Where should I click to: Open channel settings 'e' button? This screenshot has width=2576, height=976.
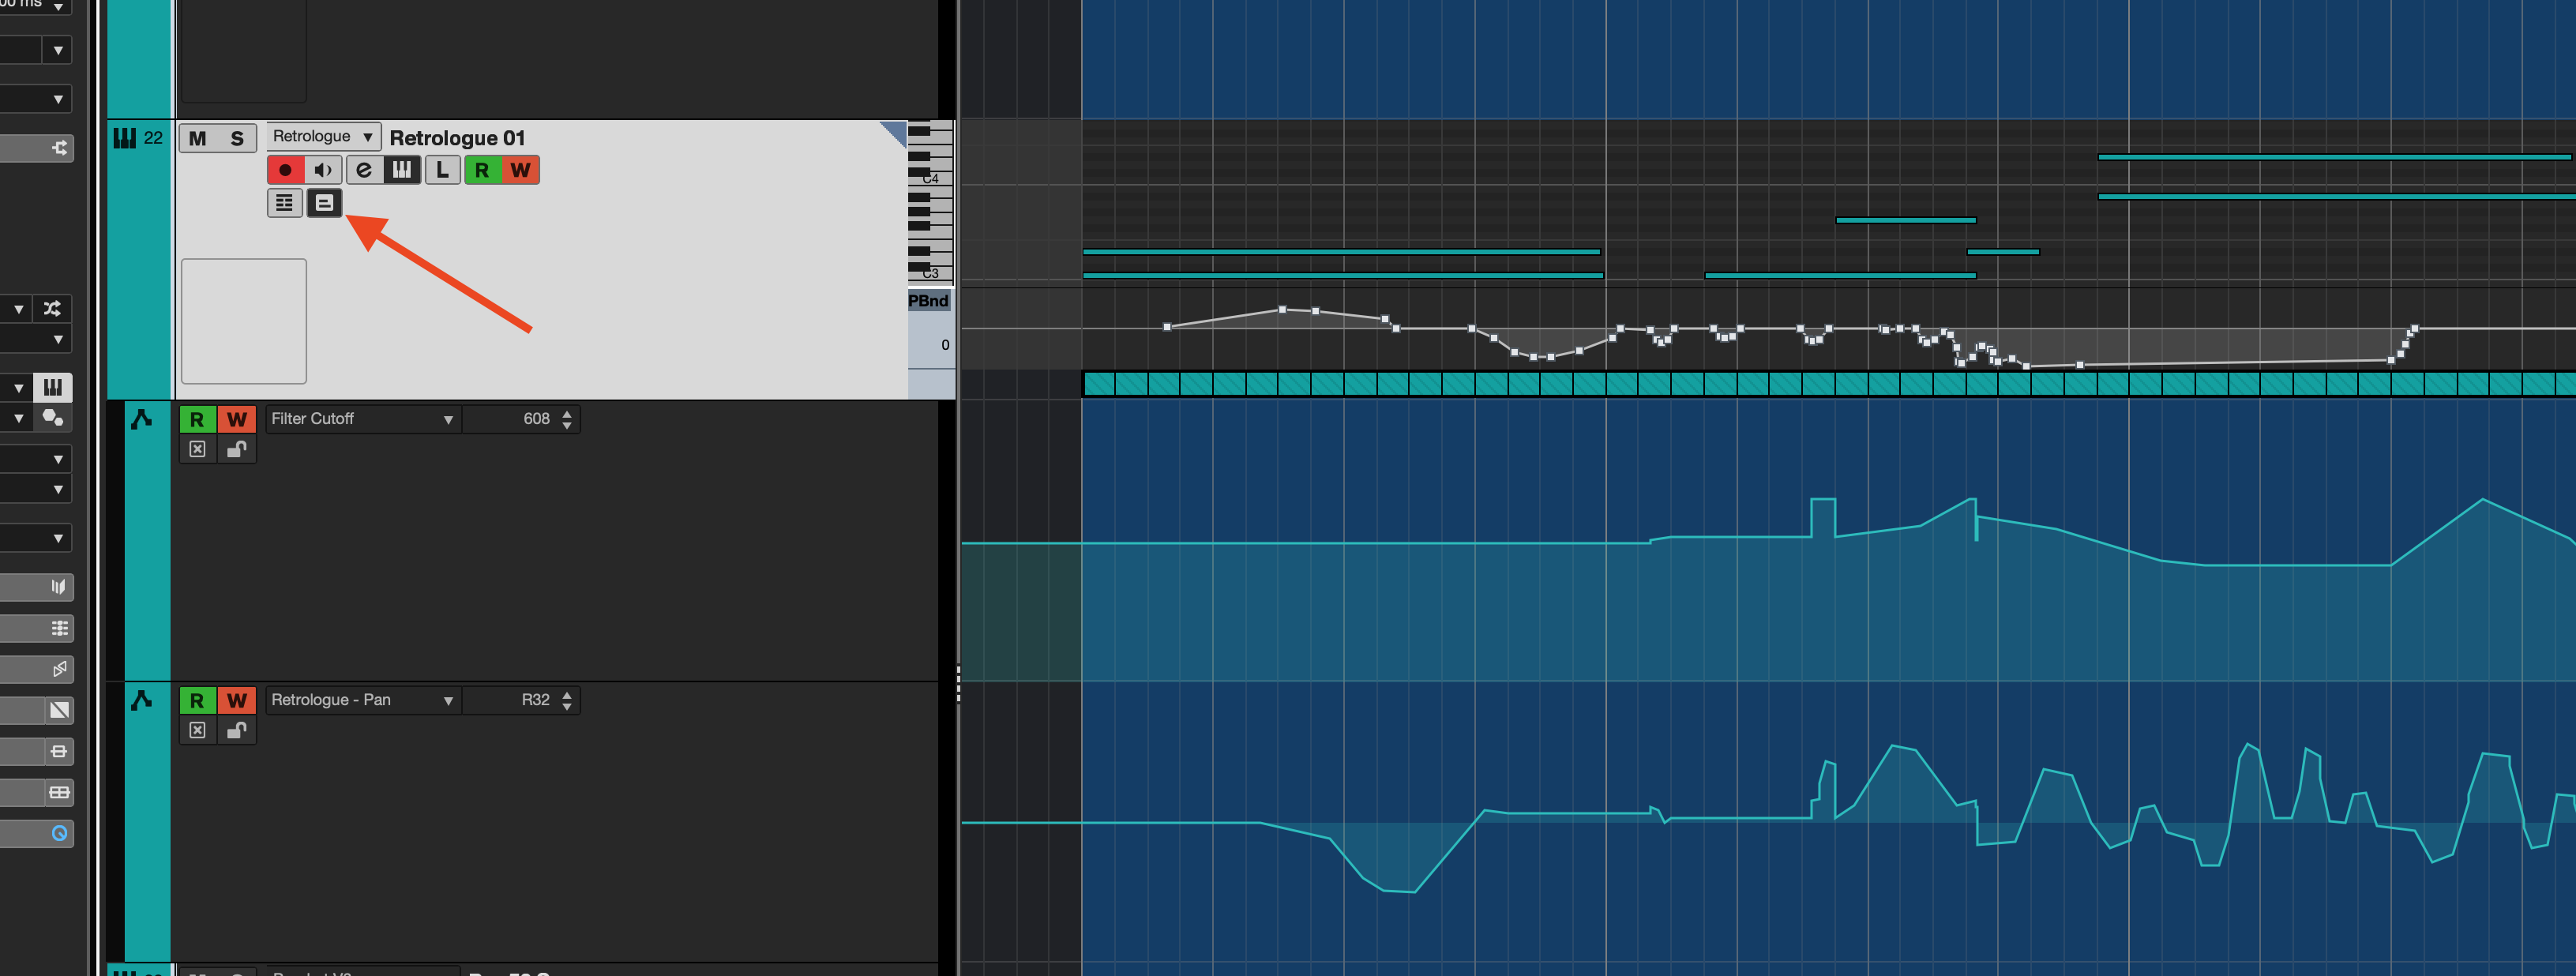[364, 170]
